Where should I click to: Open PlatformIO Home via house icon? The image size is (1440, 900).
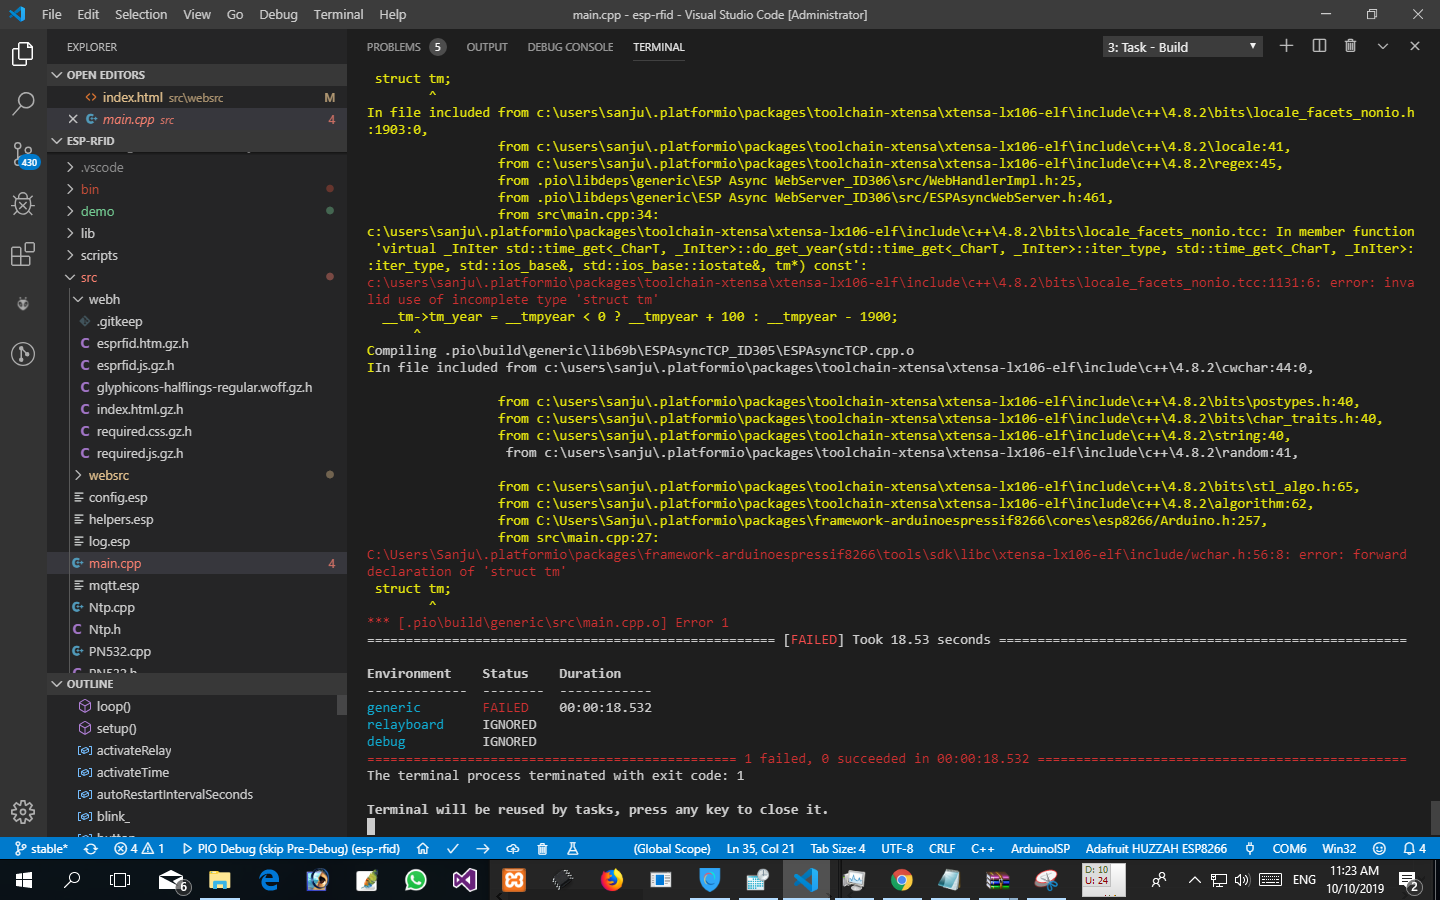coord(422,847)
